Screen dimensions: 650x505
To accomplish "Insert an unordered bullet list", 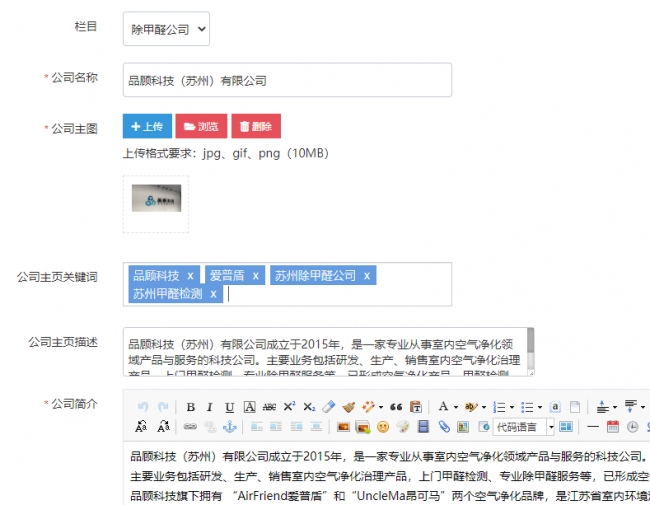I will pos(527,407).
